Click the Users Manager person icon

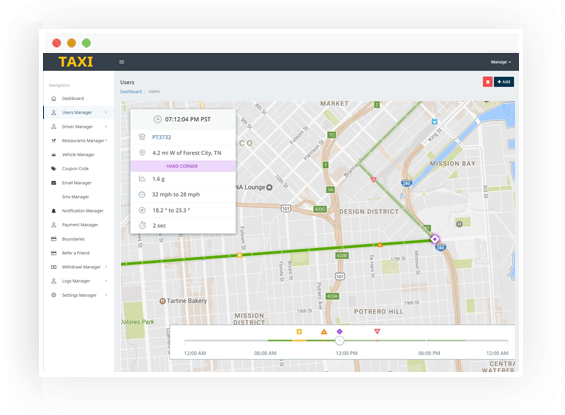tap(54, 112)
